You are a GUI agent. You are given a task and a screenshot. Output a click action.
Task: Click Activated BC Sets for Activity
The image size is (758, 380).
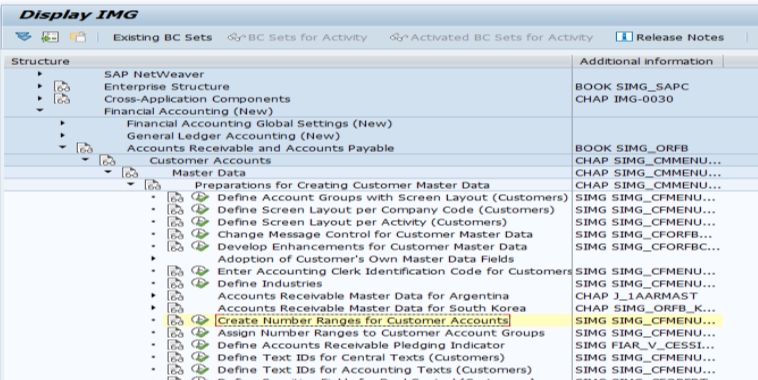[492, 37]
